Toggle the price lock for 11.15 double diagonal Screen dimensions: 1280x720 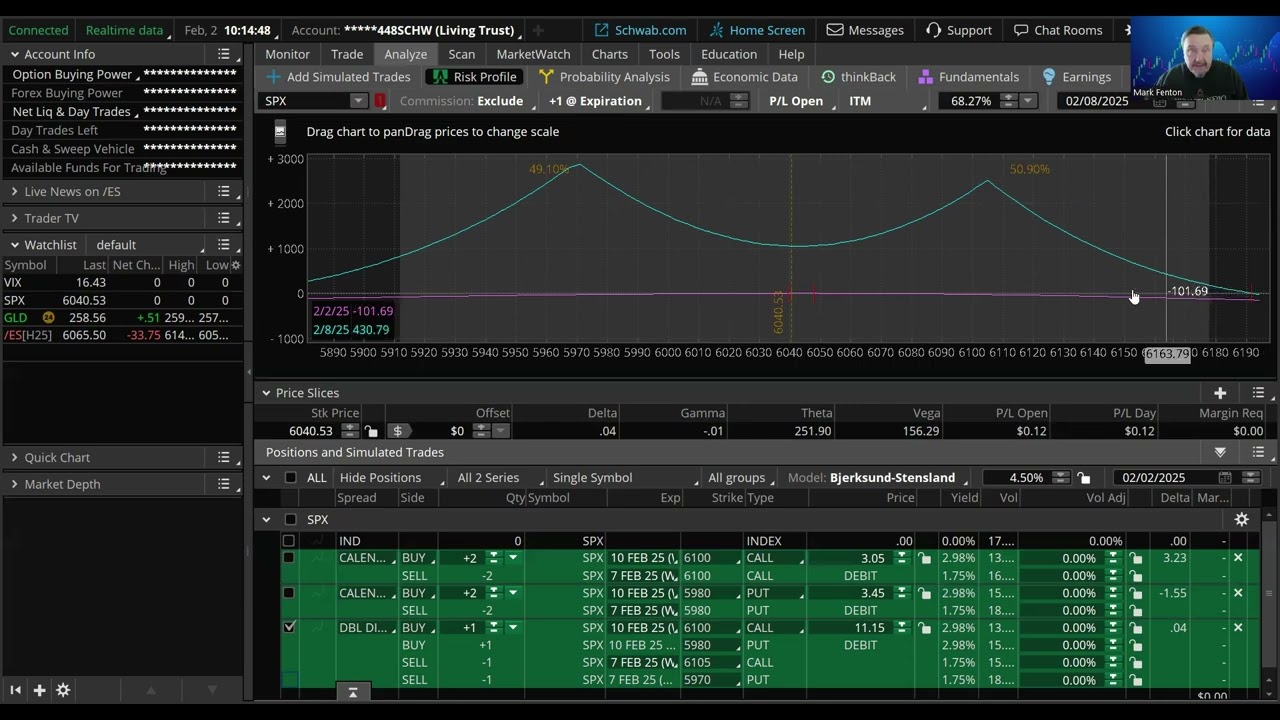(925, 628)
